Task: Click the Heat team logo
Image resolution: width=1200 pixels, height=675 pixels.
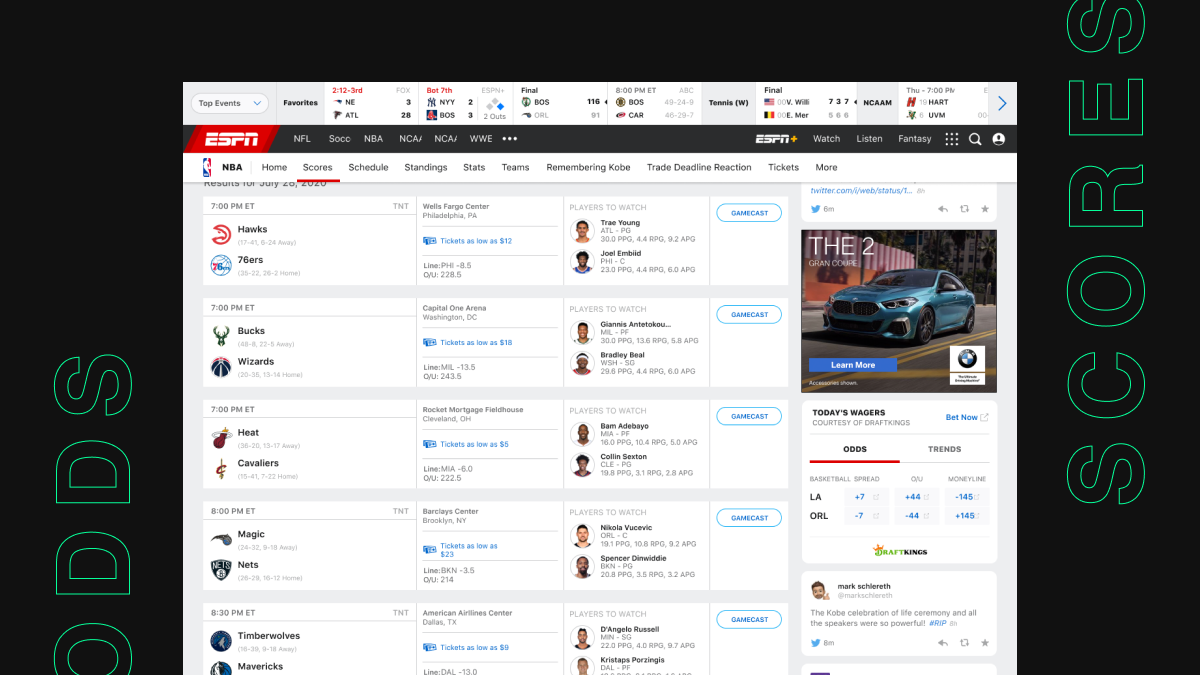Action: (x=221, y=438)
